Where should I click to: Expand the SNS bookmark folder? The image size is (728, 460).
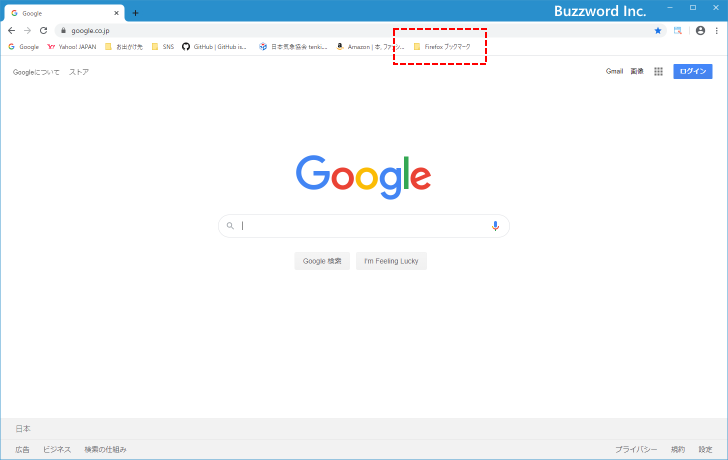pyautogui.click(x=163, y=47)
